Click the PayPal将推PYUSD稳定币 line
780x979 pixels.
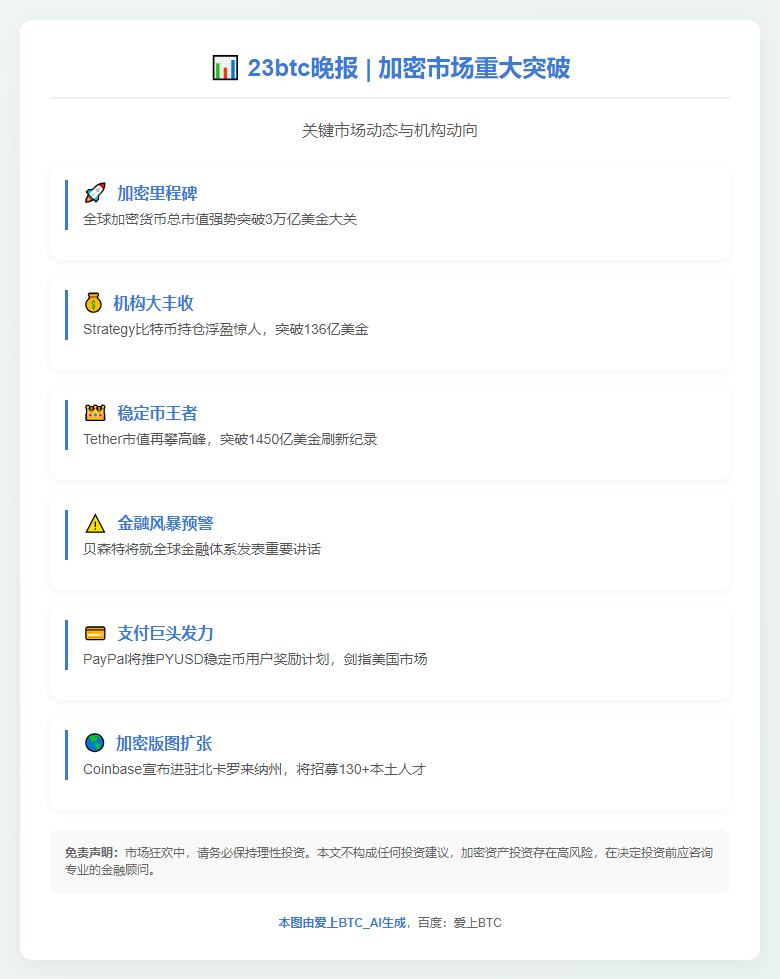(255, 659)
